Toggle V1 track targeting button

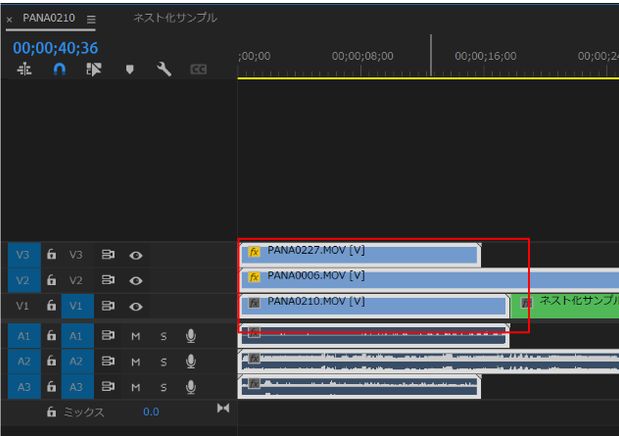[x=77, y=306]
